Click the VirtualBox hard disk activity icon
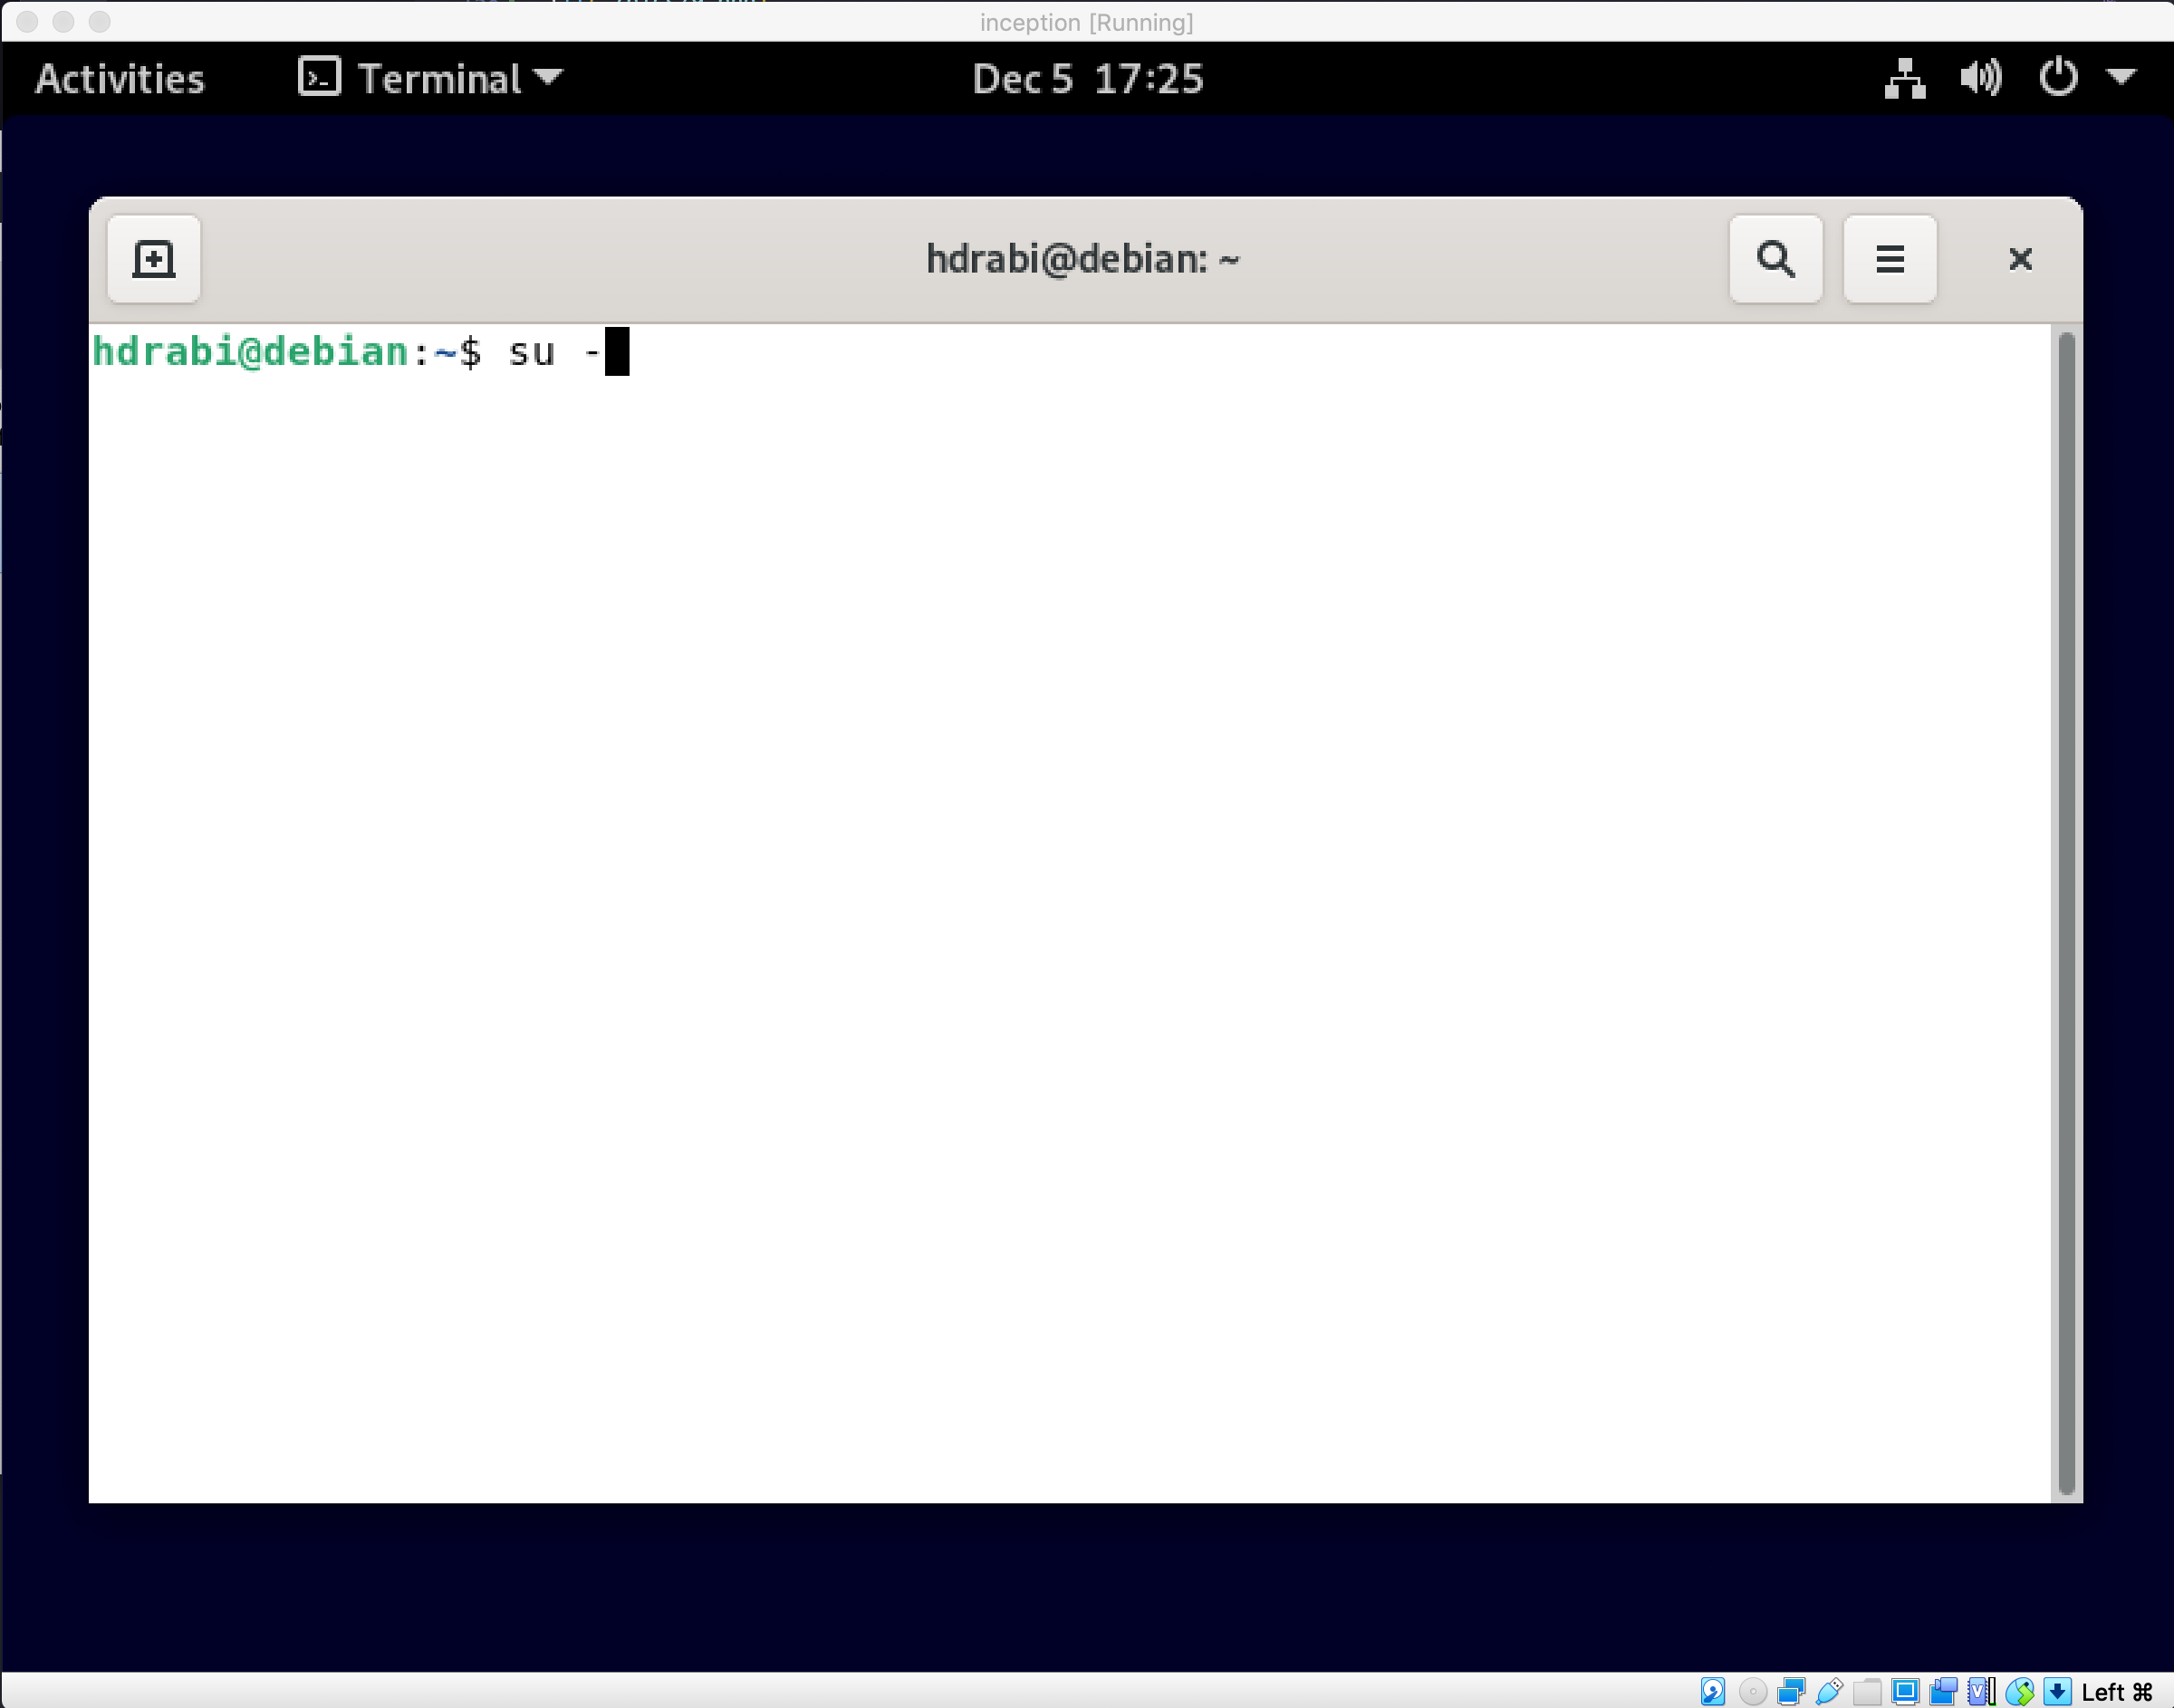The width and height of the screenshot is (2174, 1708). [x=1713, y=1691]
